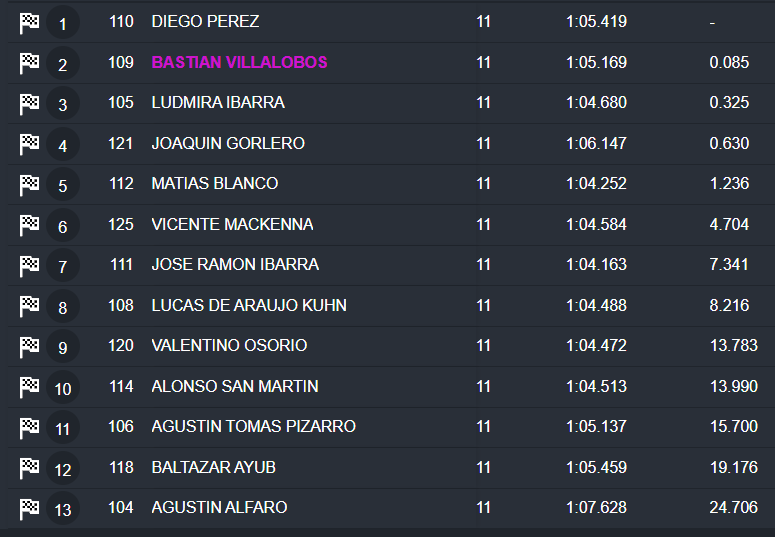Click the checkered flag in Bastian Villalobos row
Viewport: 775px width, 537px height.
(x=30, y=63)
